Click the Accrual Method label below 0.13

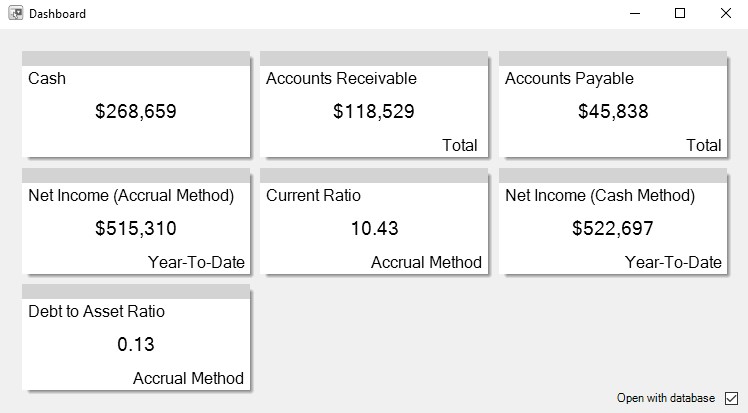(188, 378)
